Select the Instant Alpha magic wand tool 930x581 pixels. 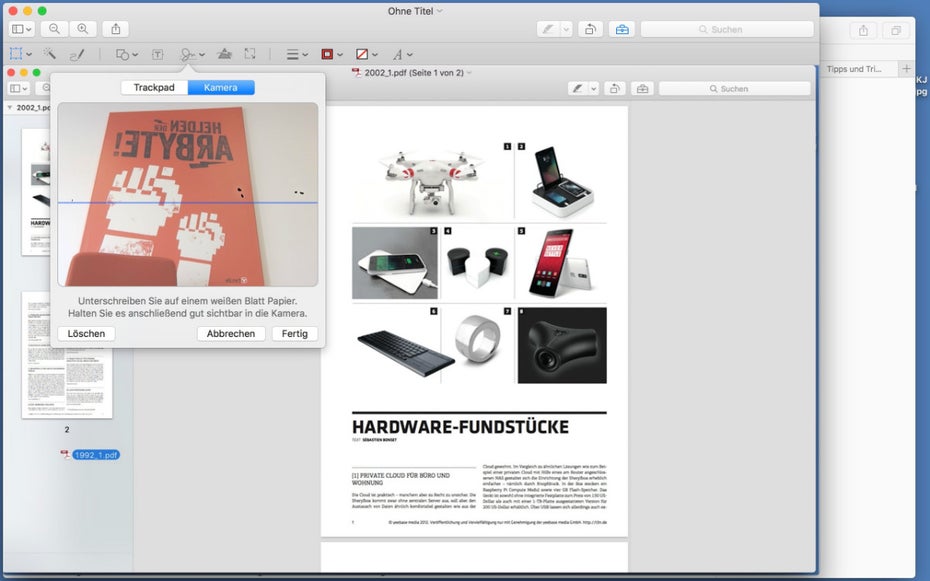tap(49, 54)
